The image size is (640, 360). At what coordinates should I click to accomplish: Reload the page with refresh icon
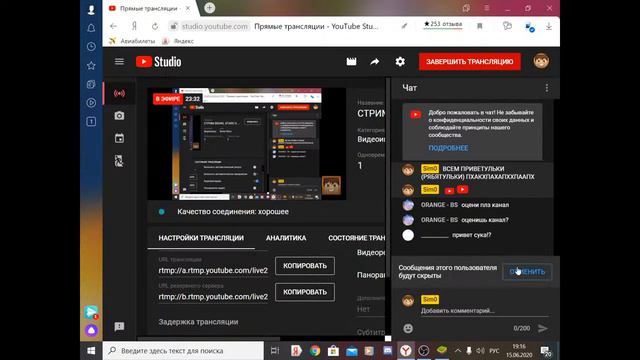(155, 26)
